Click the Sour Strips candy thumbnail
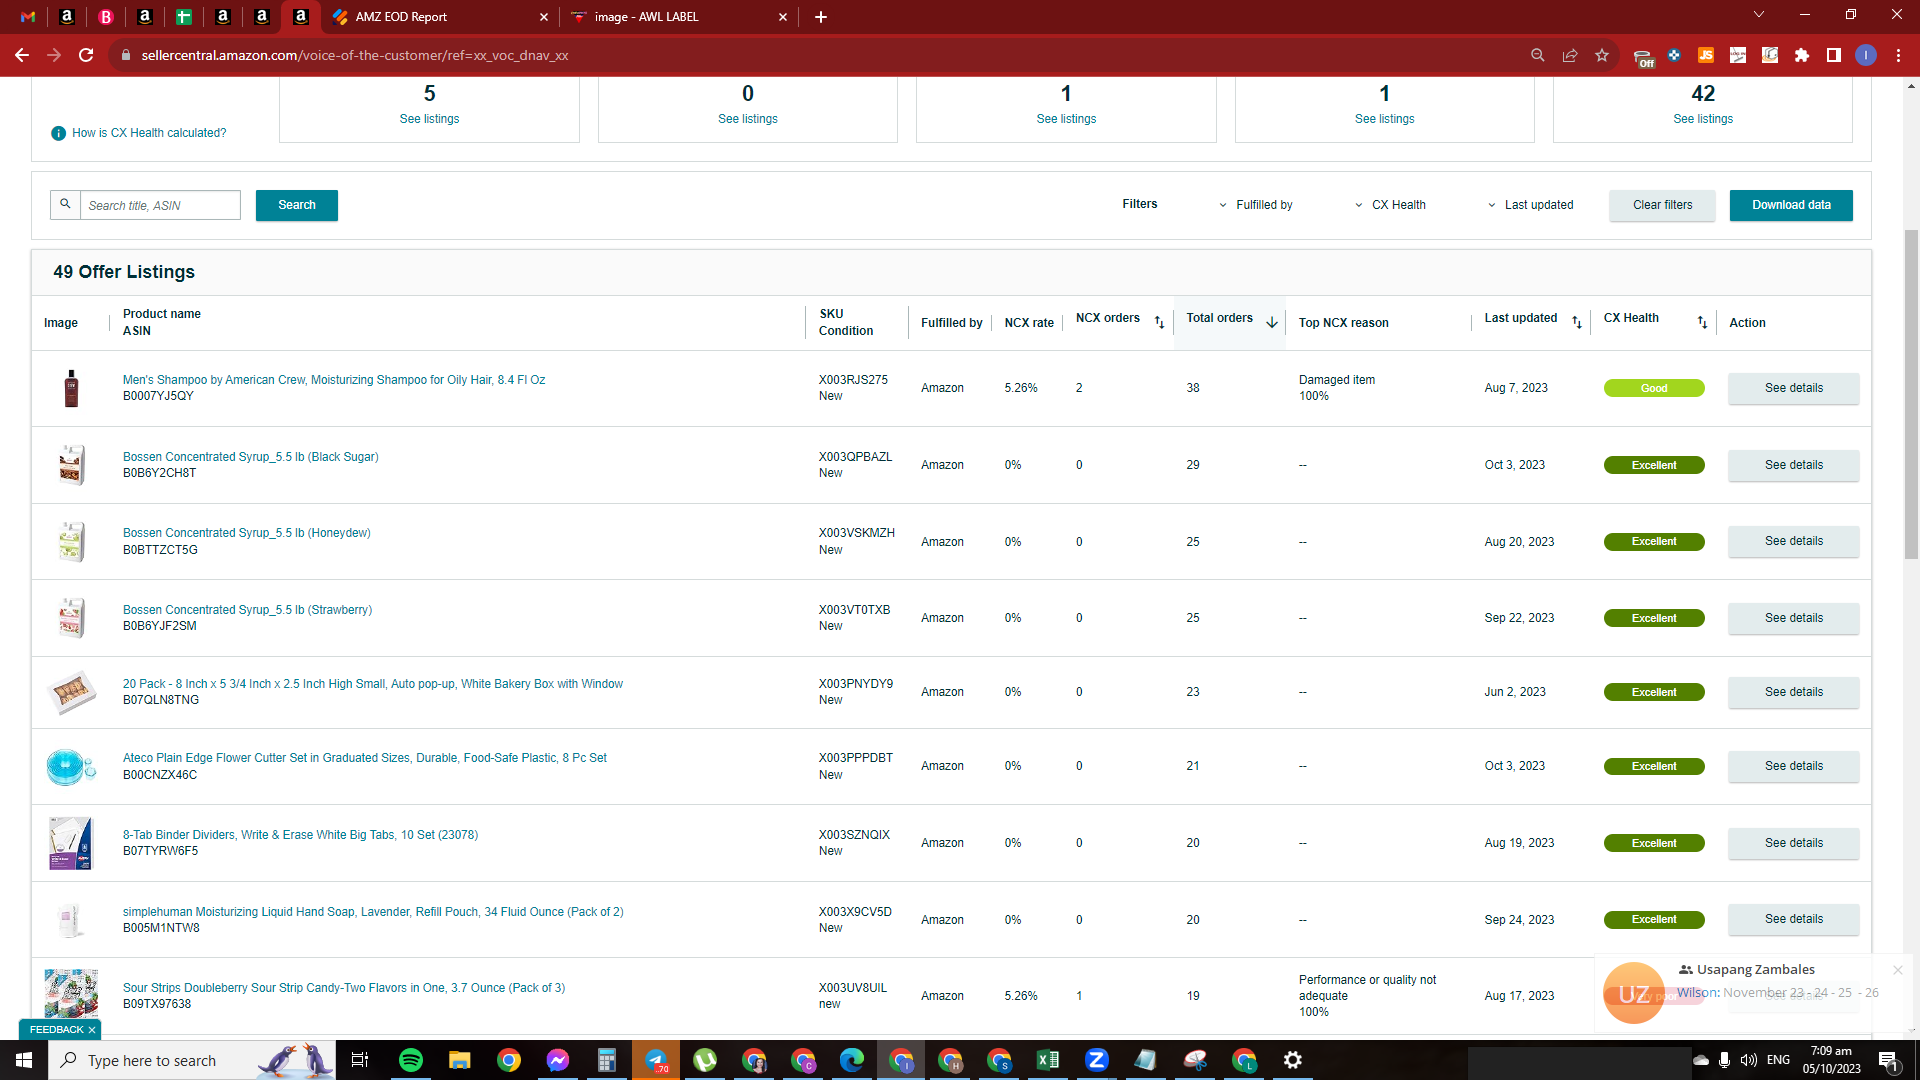 point(72,995)
